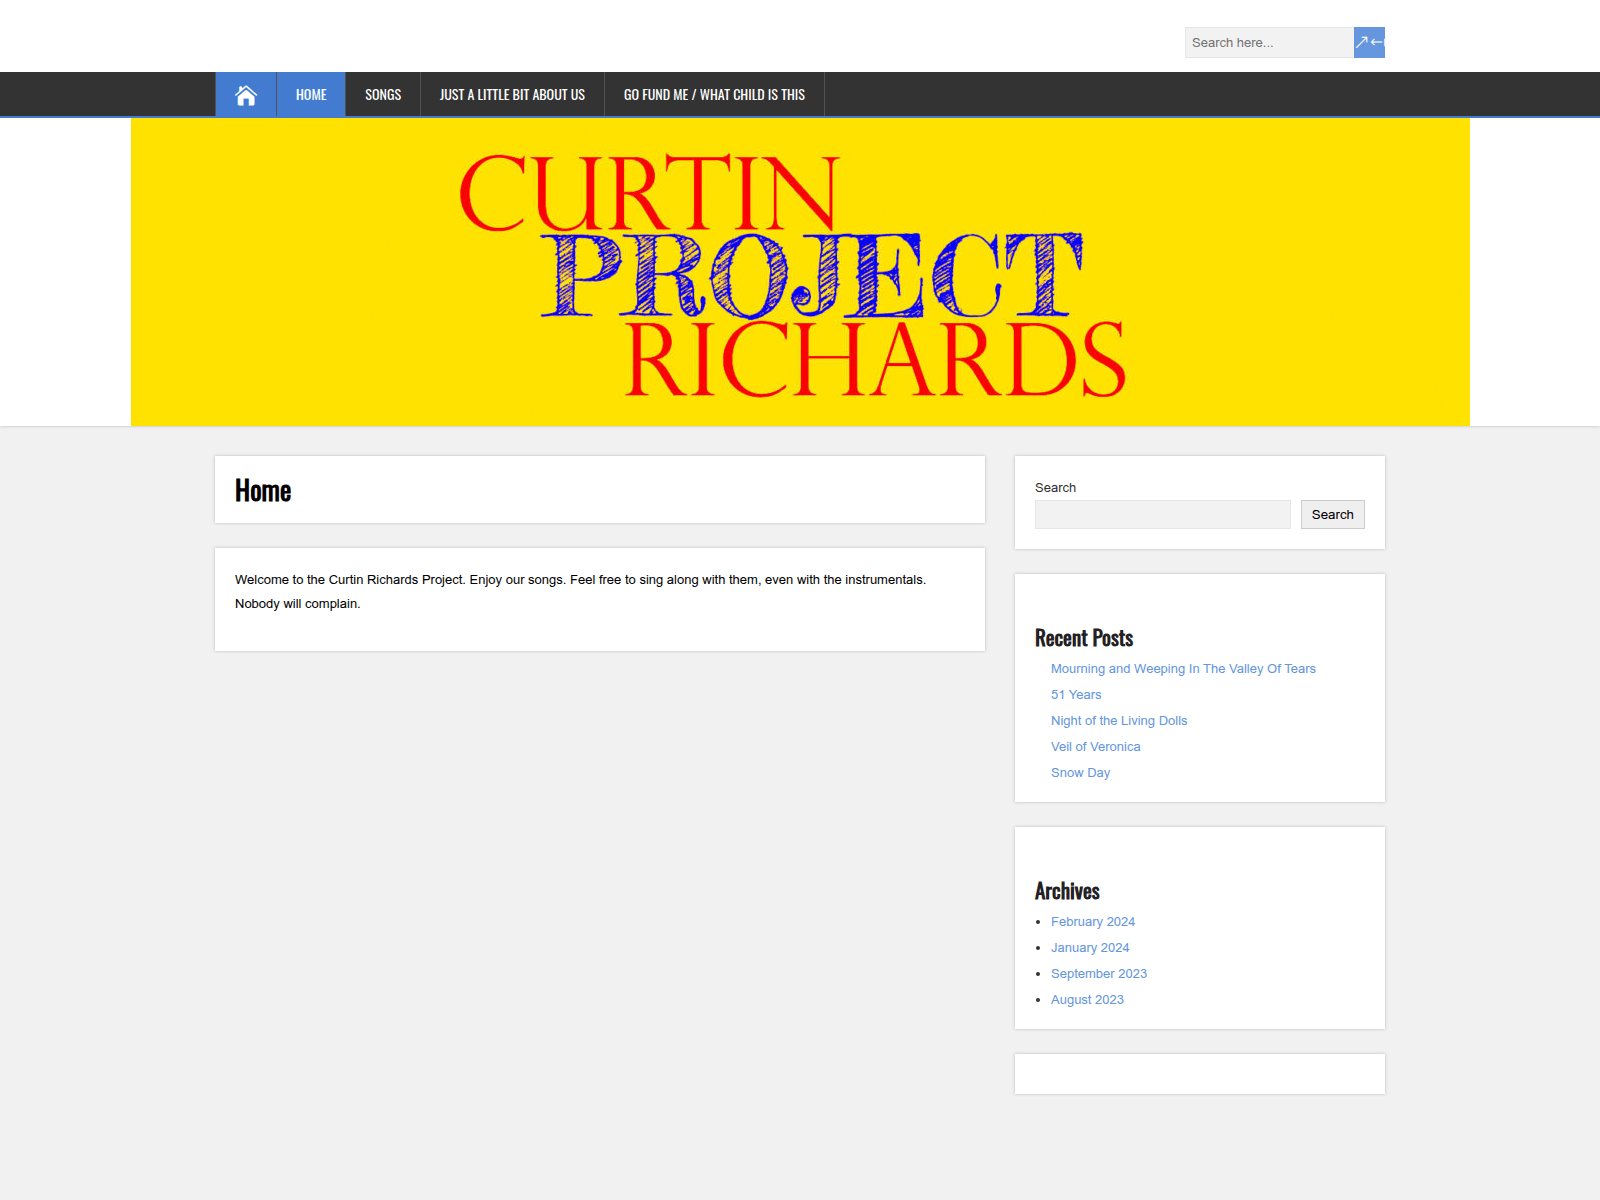
Task: View September 2023 archive
Action: point(1099,974)
